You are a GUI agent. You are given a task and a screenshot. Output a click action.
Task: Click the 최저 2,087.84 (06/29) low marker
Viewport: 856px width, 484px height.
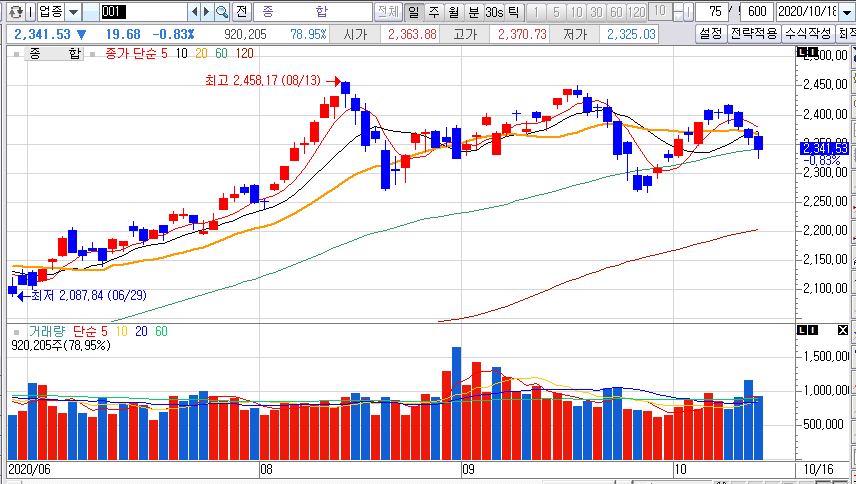83,296
